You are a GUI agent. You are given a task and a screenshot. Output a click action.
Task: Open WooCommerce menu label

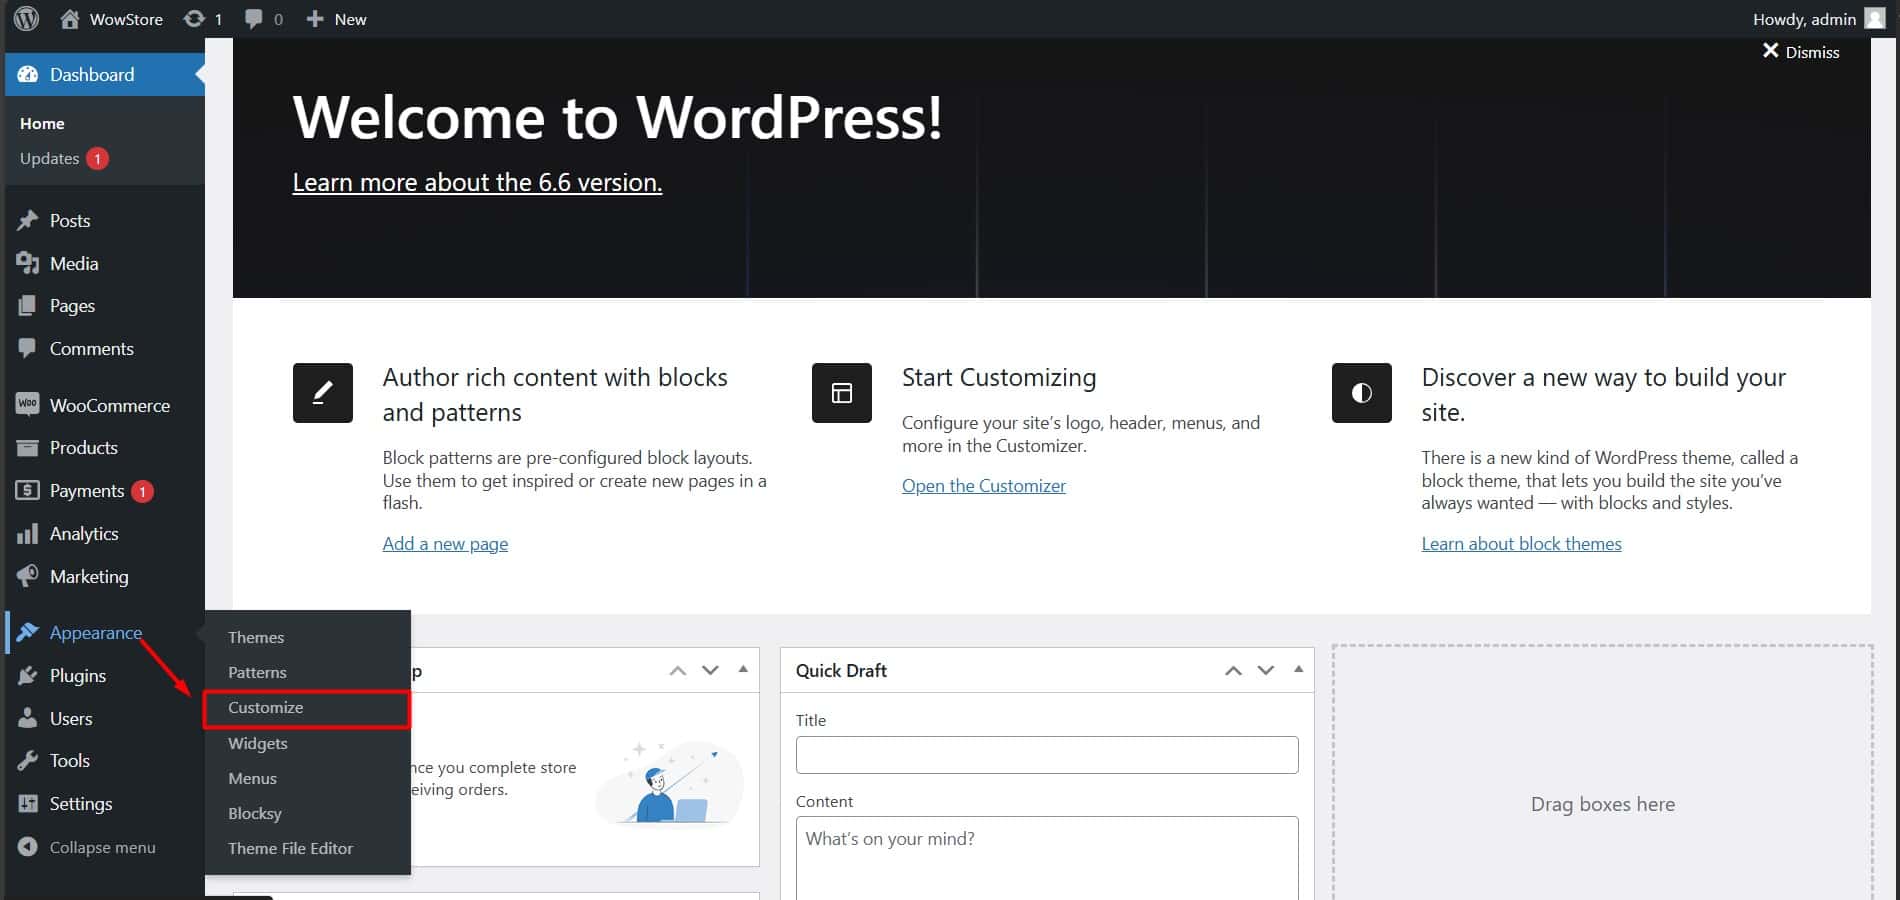110,405
